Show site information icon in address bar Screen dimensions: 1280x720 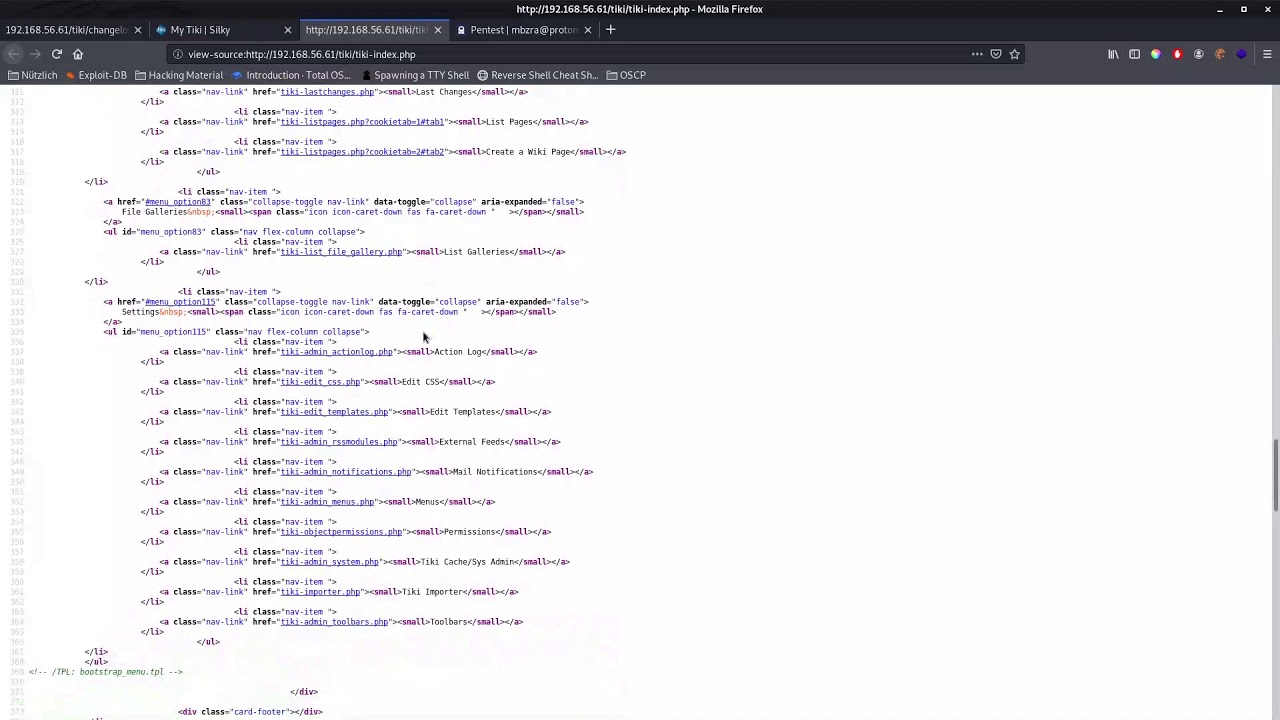[x=177, y=54]
